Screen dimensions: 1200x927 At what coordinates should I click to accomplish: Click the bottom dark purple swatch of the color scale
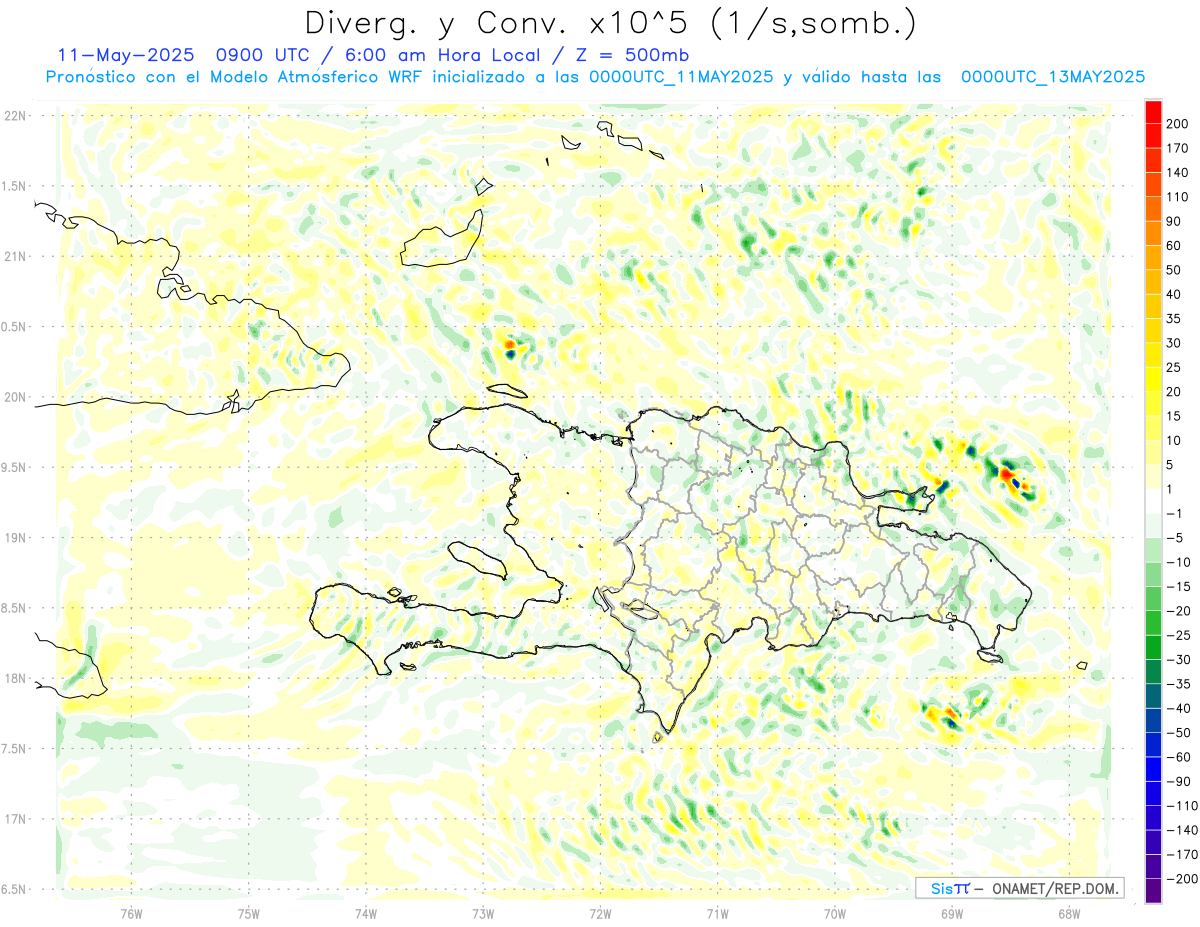[1153, 891]
